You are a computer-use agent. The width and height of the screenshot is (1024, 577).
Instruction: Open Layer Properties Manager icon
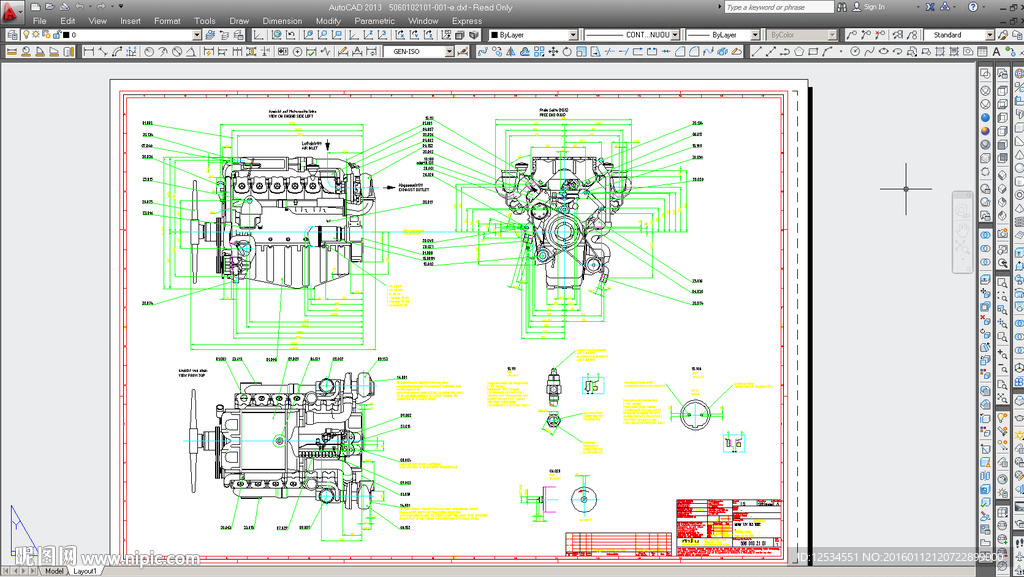[x=12, y=35]
